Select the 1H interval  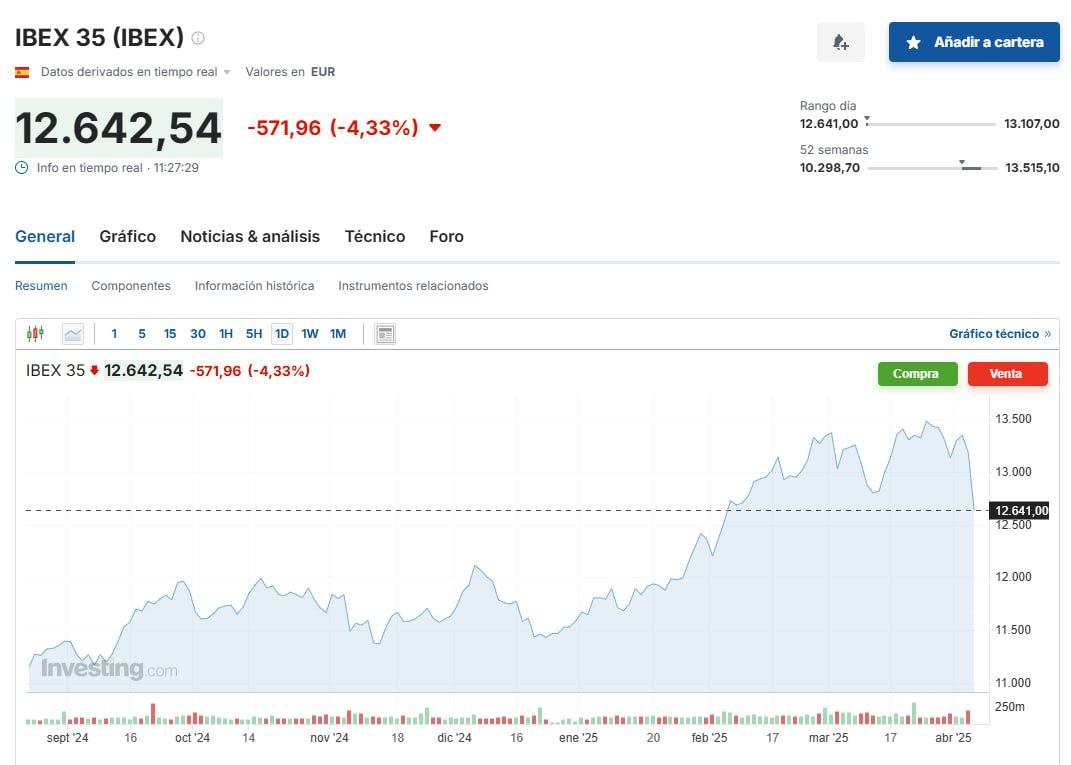click(226, 334)
